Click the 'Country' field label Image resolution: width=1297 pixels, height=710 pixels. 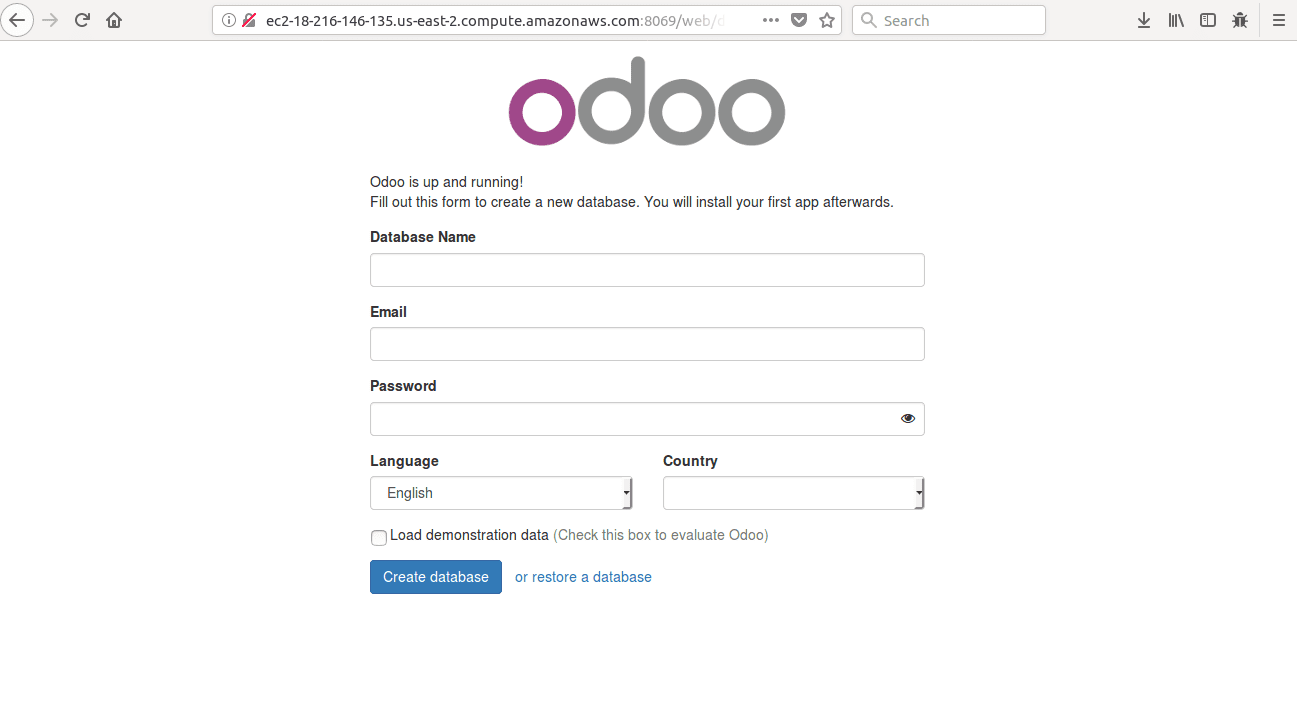(690, 461)
